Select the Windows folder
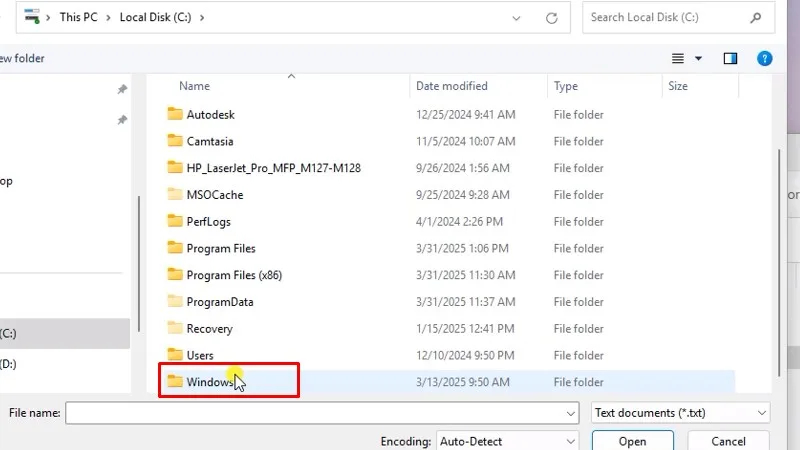 pos(209,382)
